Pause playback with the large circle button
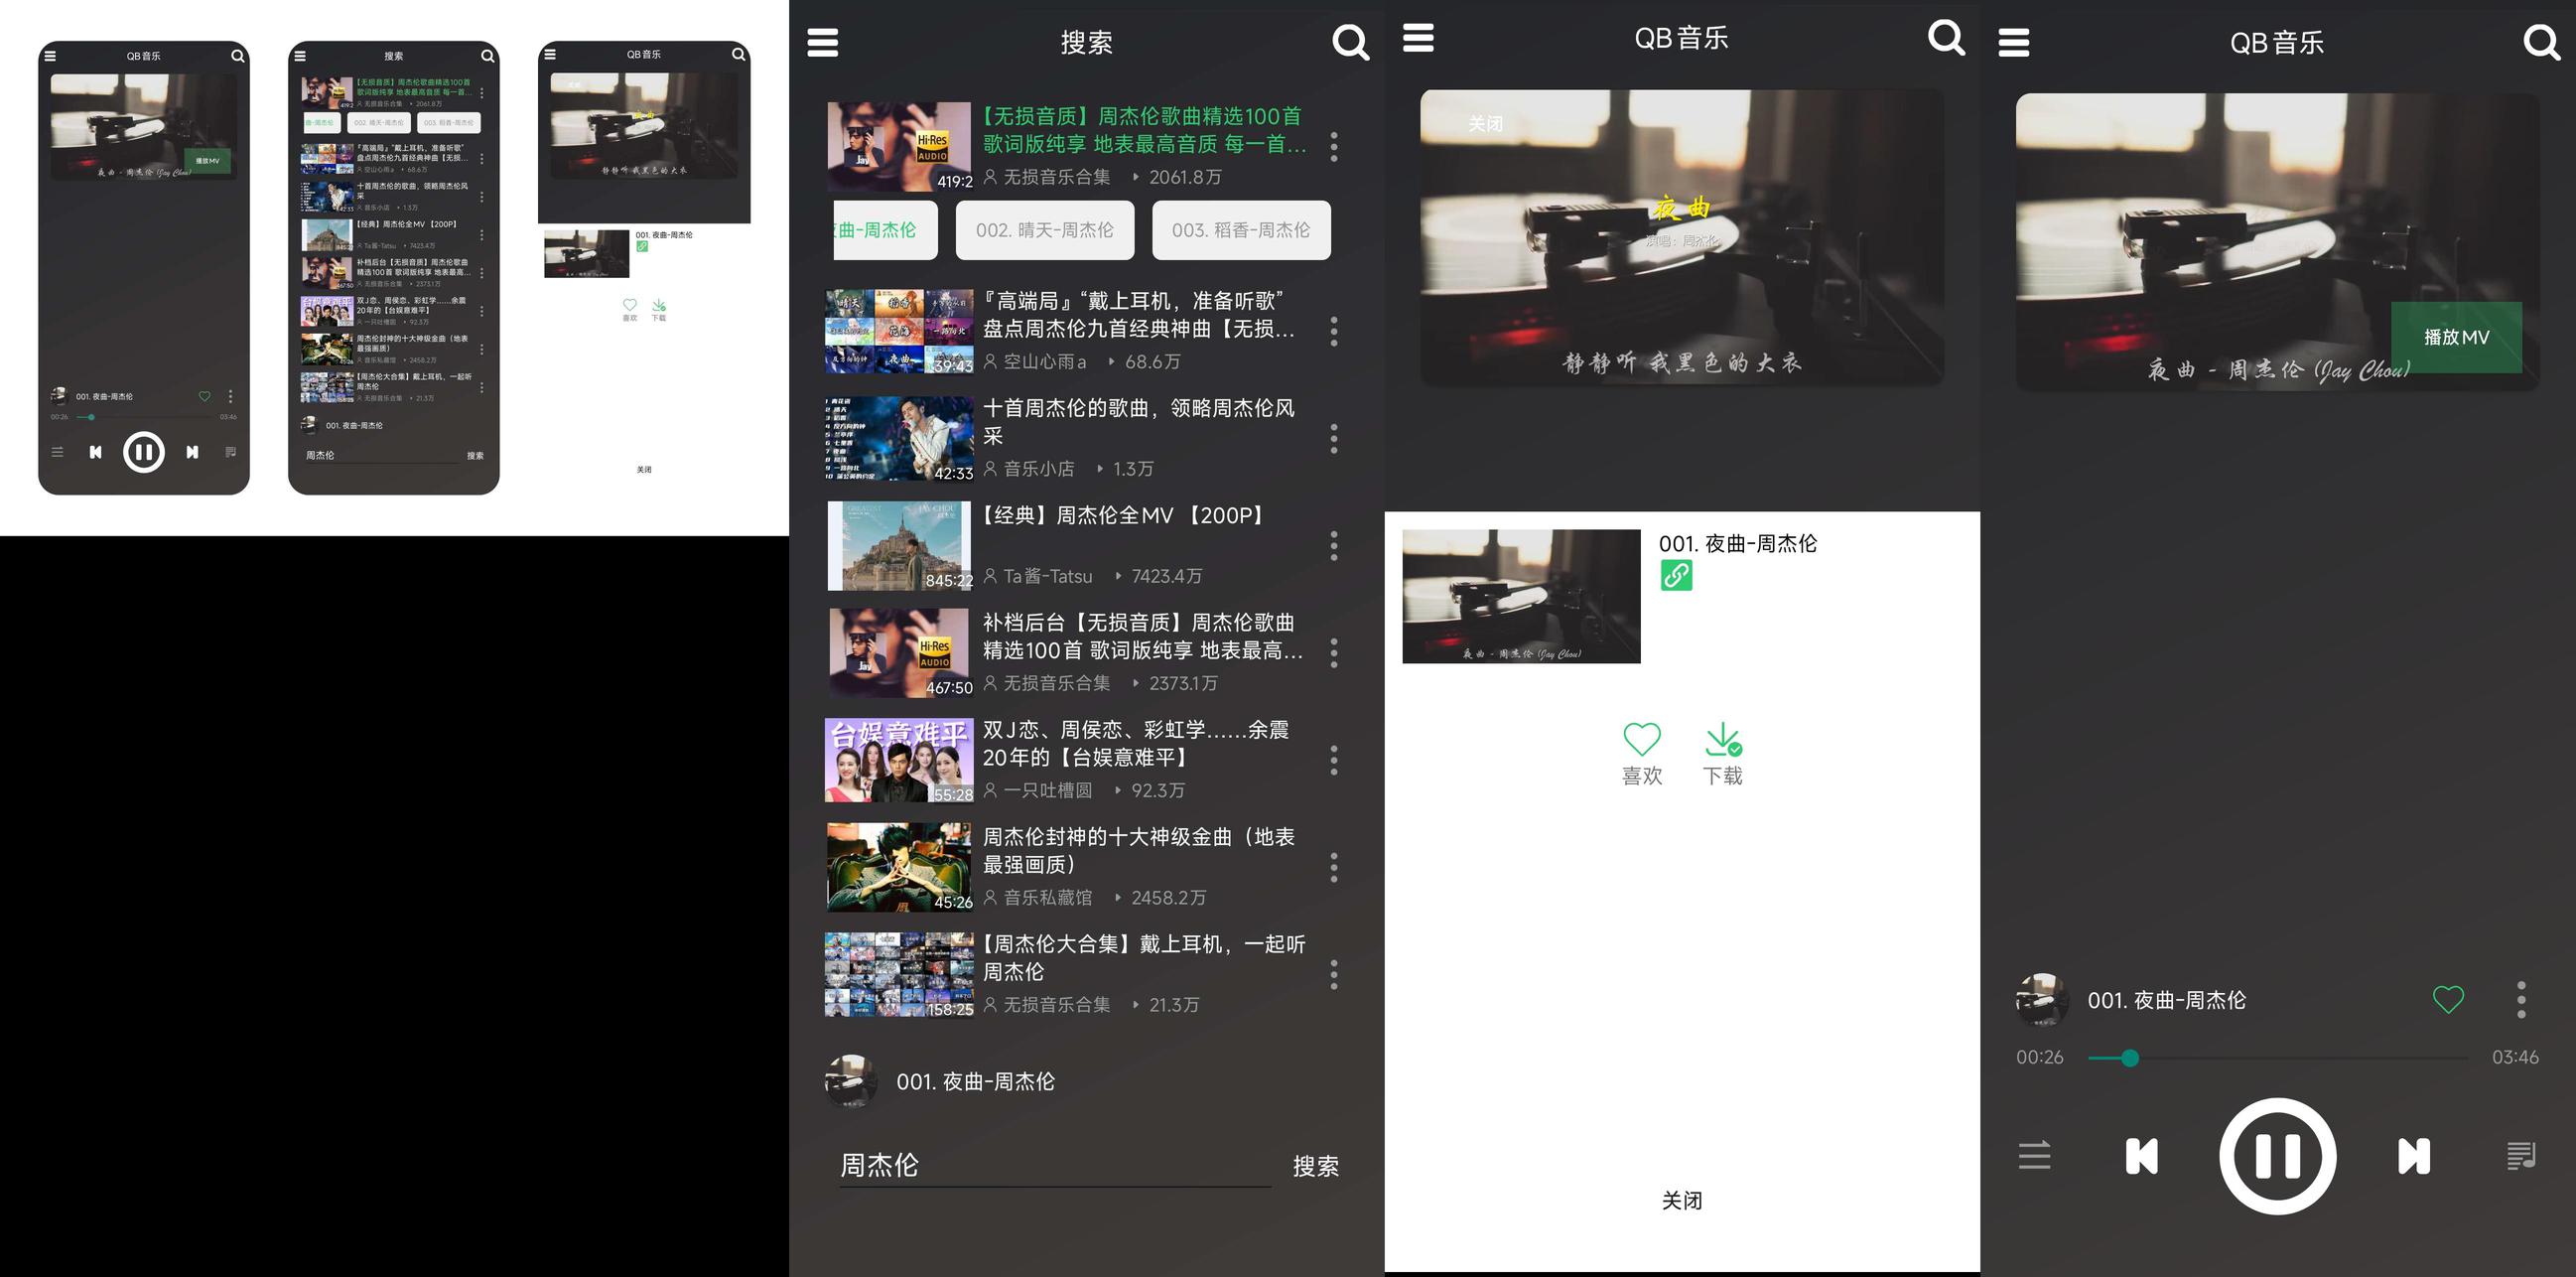The image size is (2576, 1277). pos(2277,1156)
